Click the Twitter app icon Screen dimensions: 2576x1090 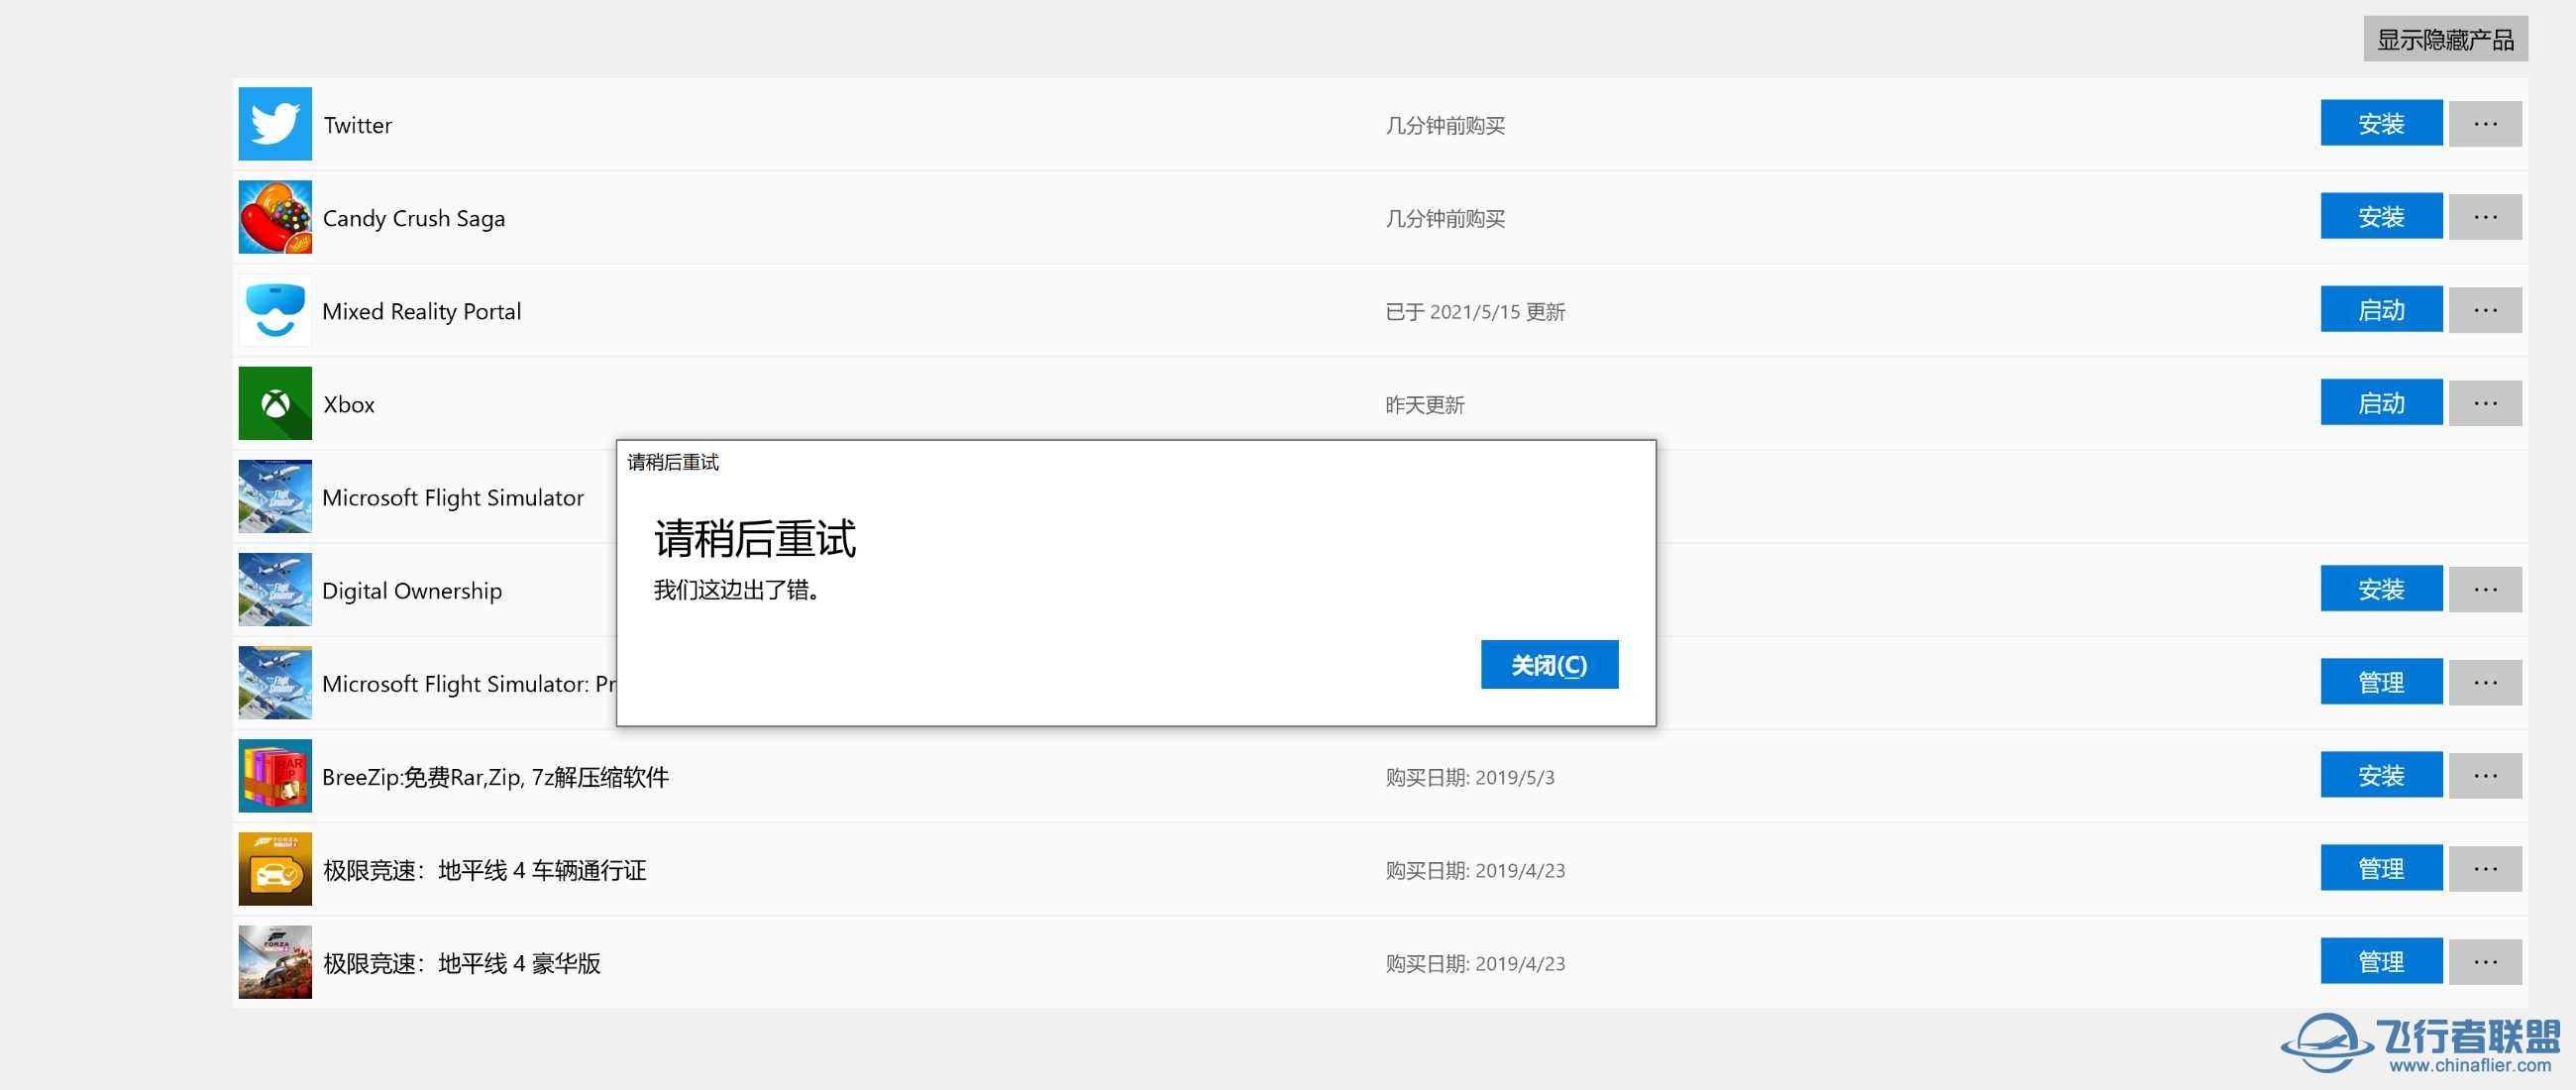click(x=274, y=124)
